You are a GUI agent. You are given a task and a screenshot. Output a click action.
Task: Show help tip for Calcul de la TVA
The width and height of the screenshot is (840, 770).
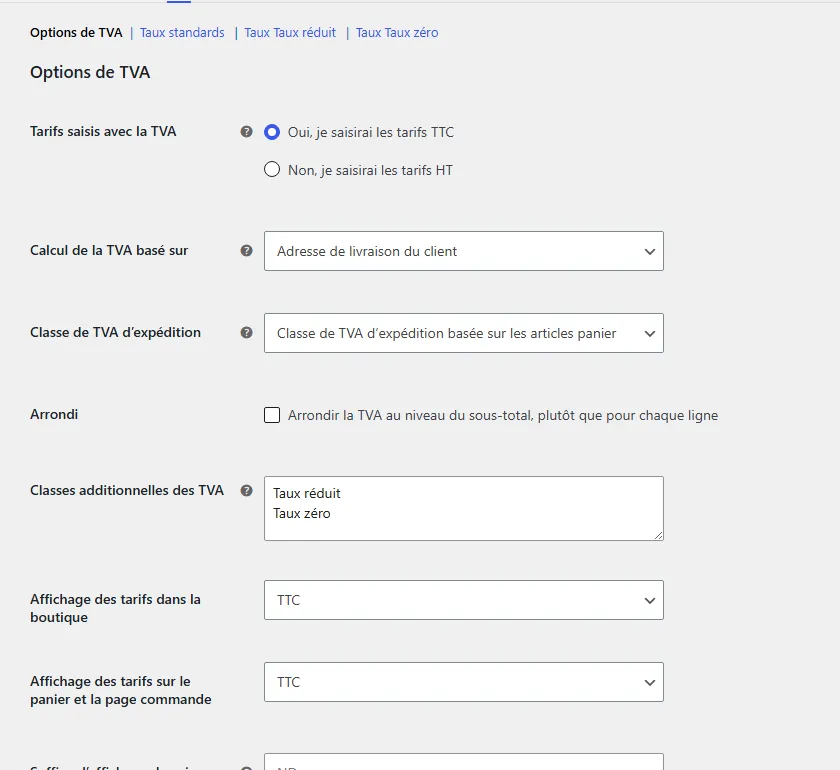coord(246,250)
